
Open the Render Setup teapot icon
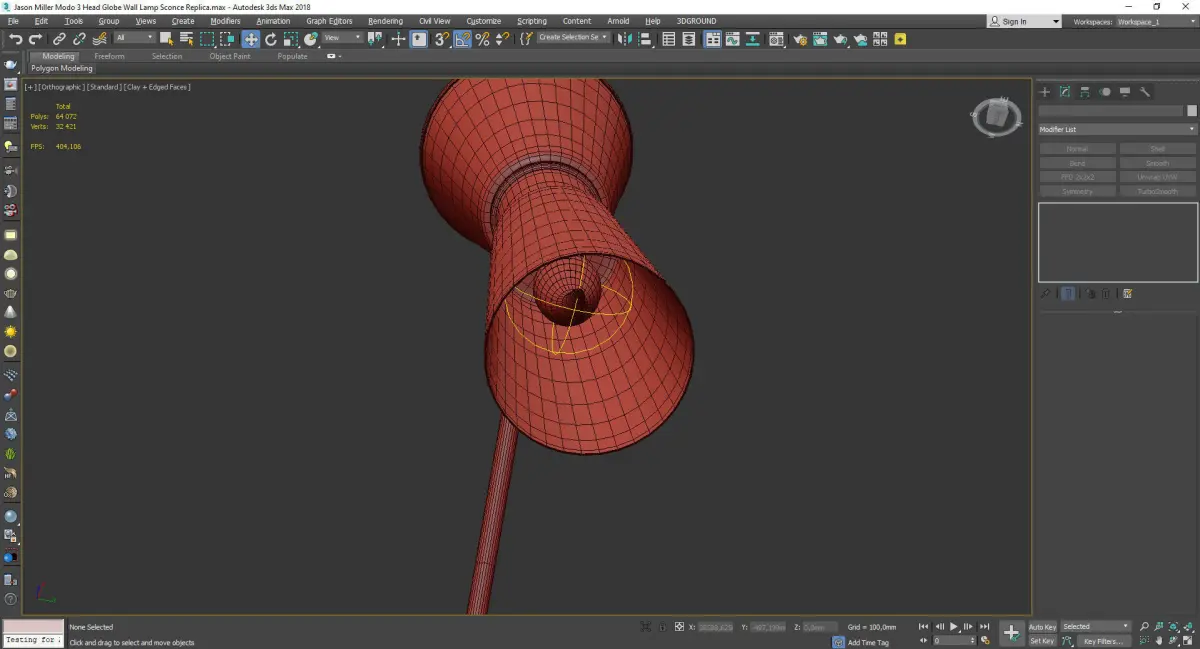pos(799,39)
